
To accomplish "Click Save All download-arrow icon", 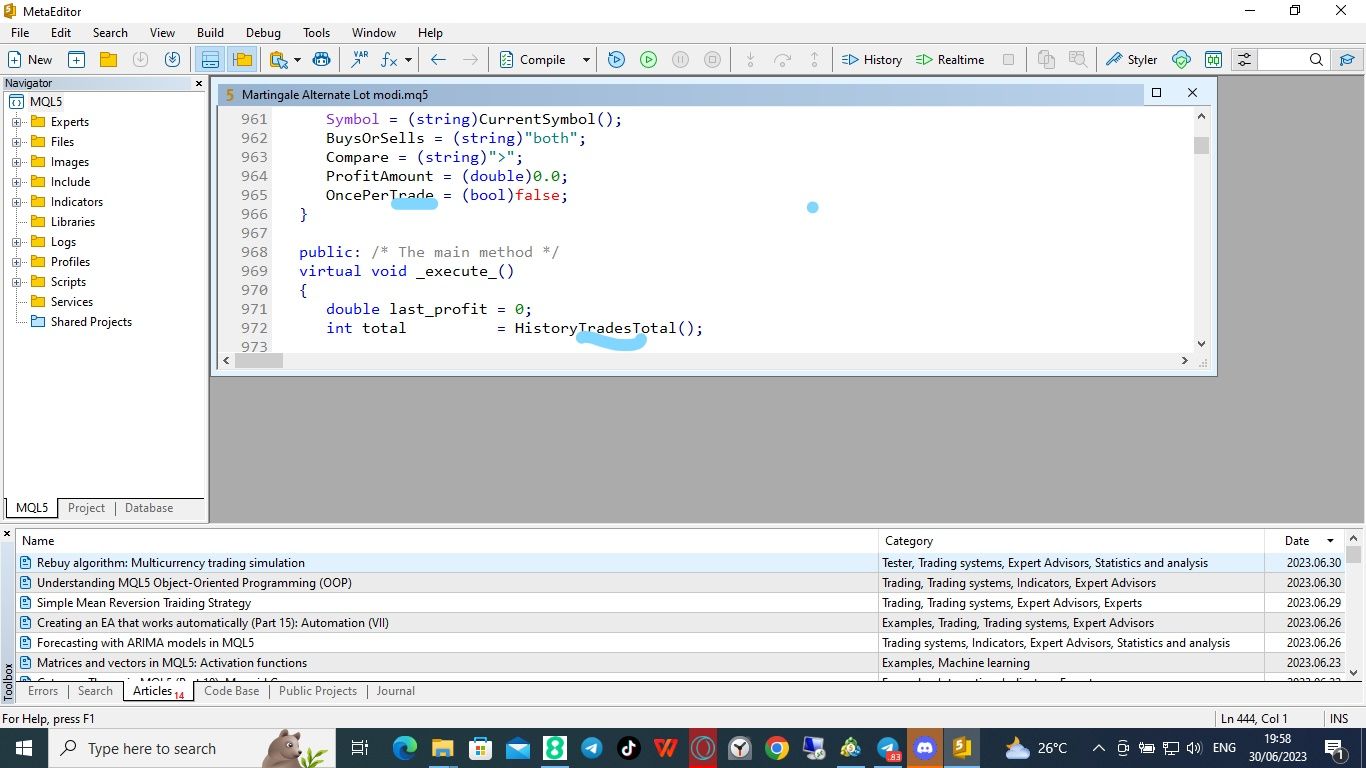I will 172,60.
